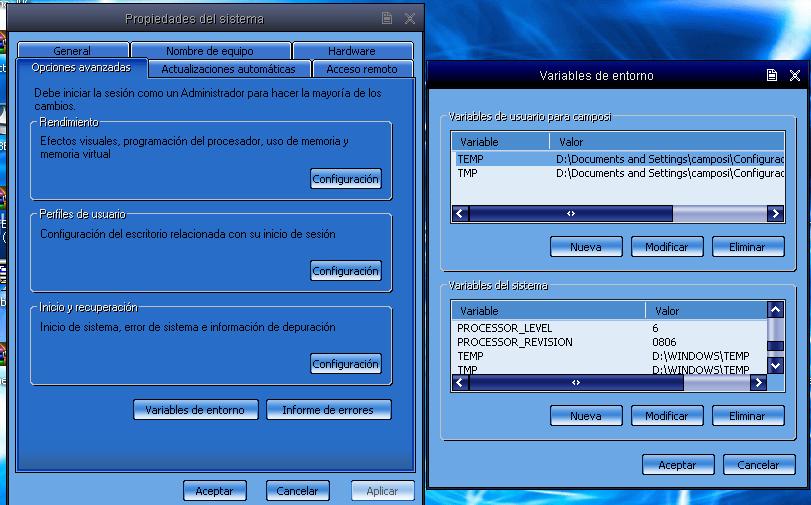This screenshot has width=811, height=505.
Task: Click the Informe de errores button
Action: coord(328,410)
